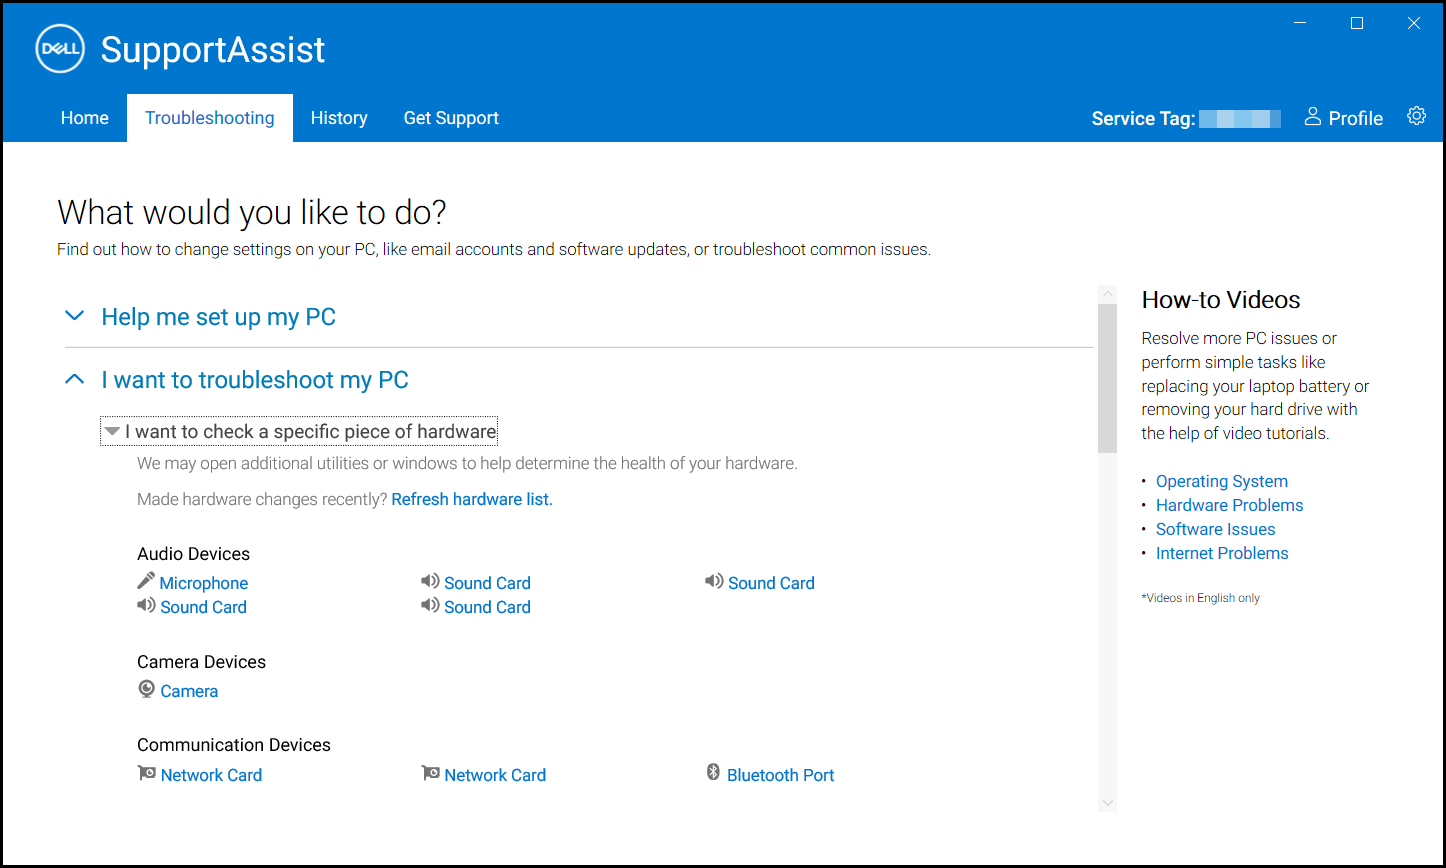Image resolution: width=1446 pixels, height=868 pixels.
Task: Click the Network Card icon in first column
Action: [x=146, y=774]
